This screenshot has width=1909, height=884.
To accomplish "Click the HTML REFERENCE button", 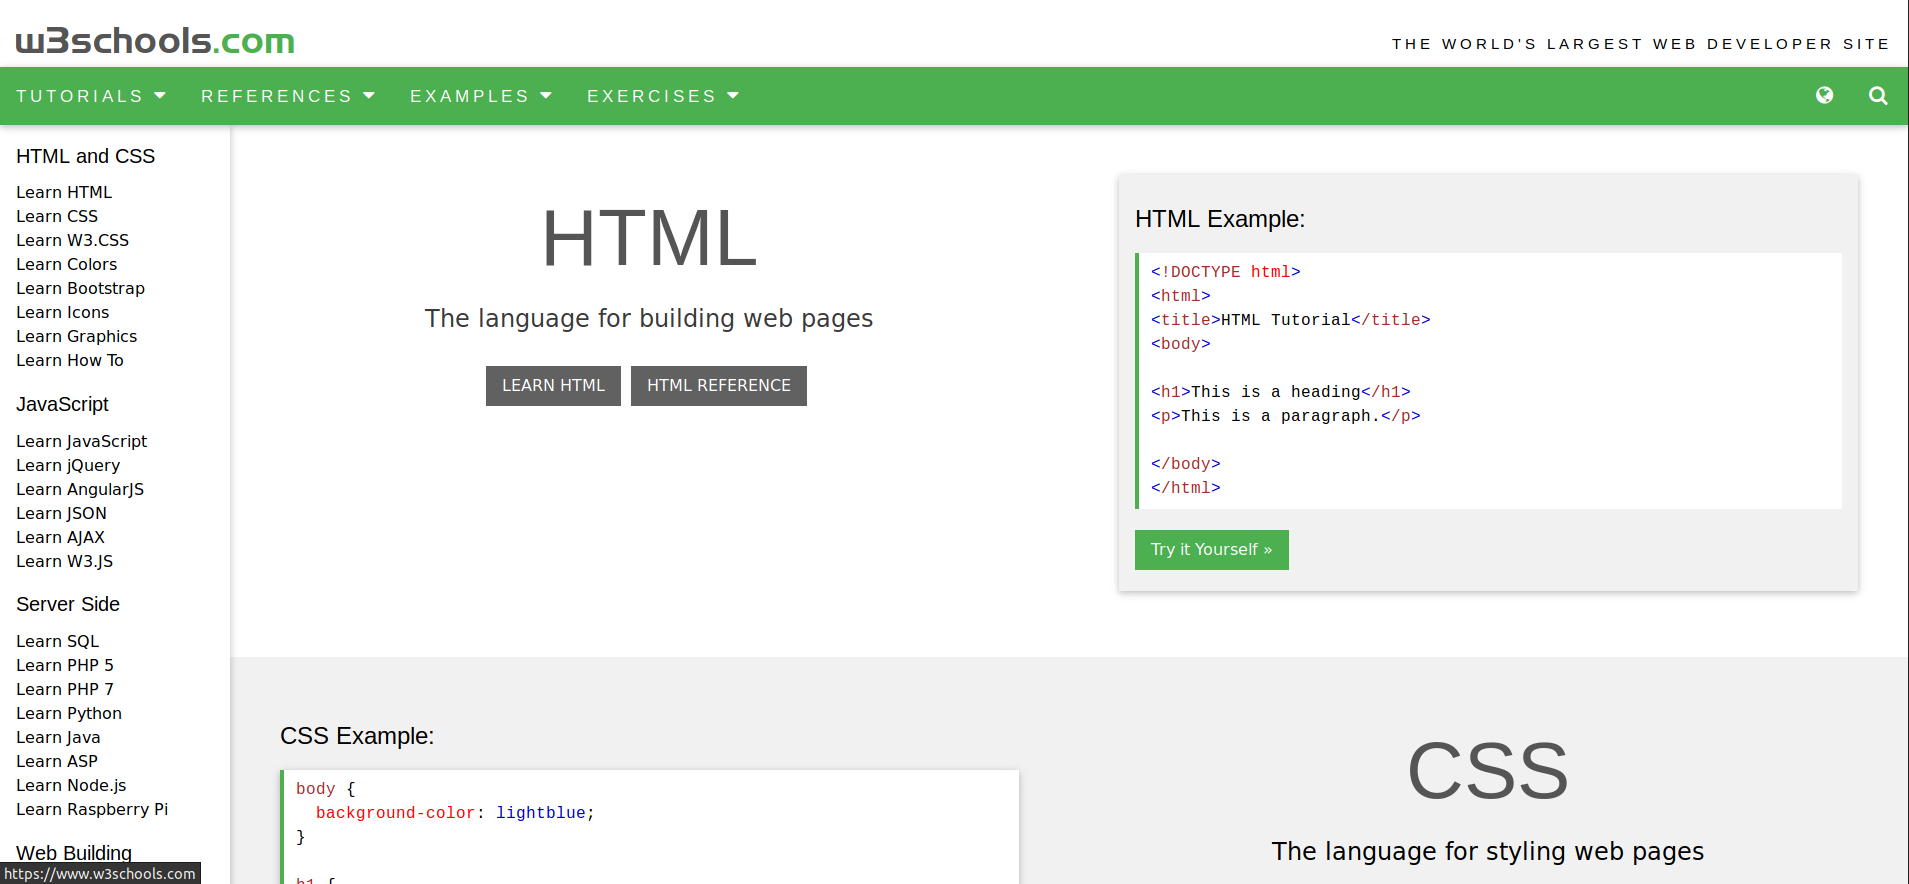I will coord(719,386).
